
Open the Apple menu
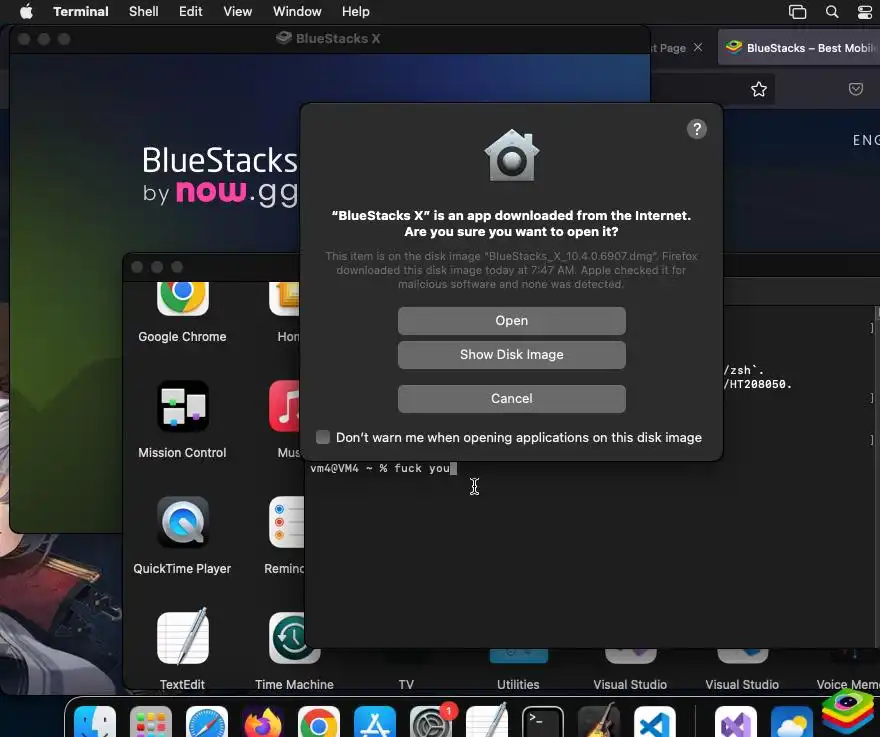(26, 11)
